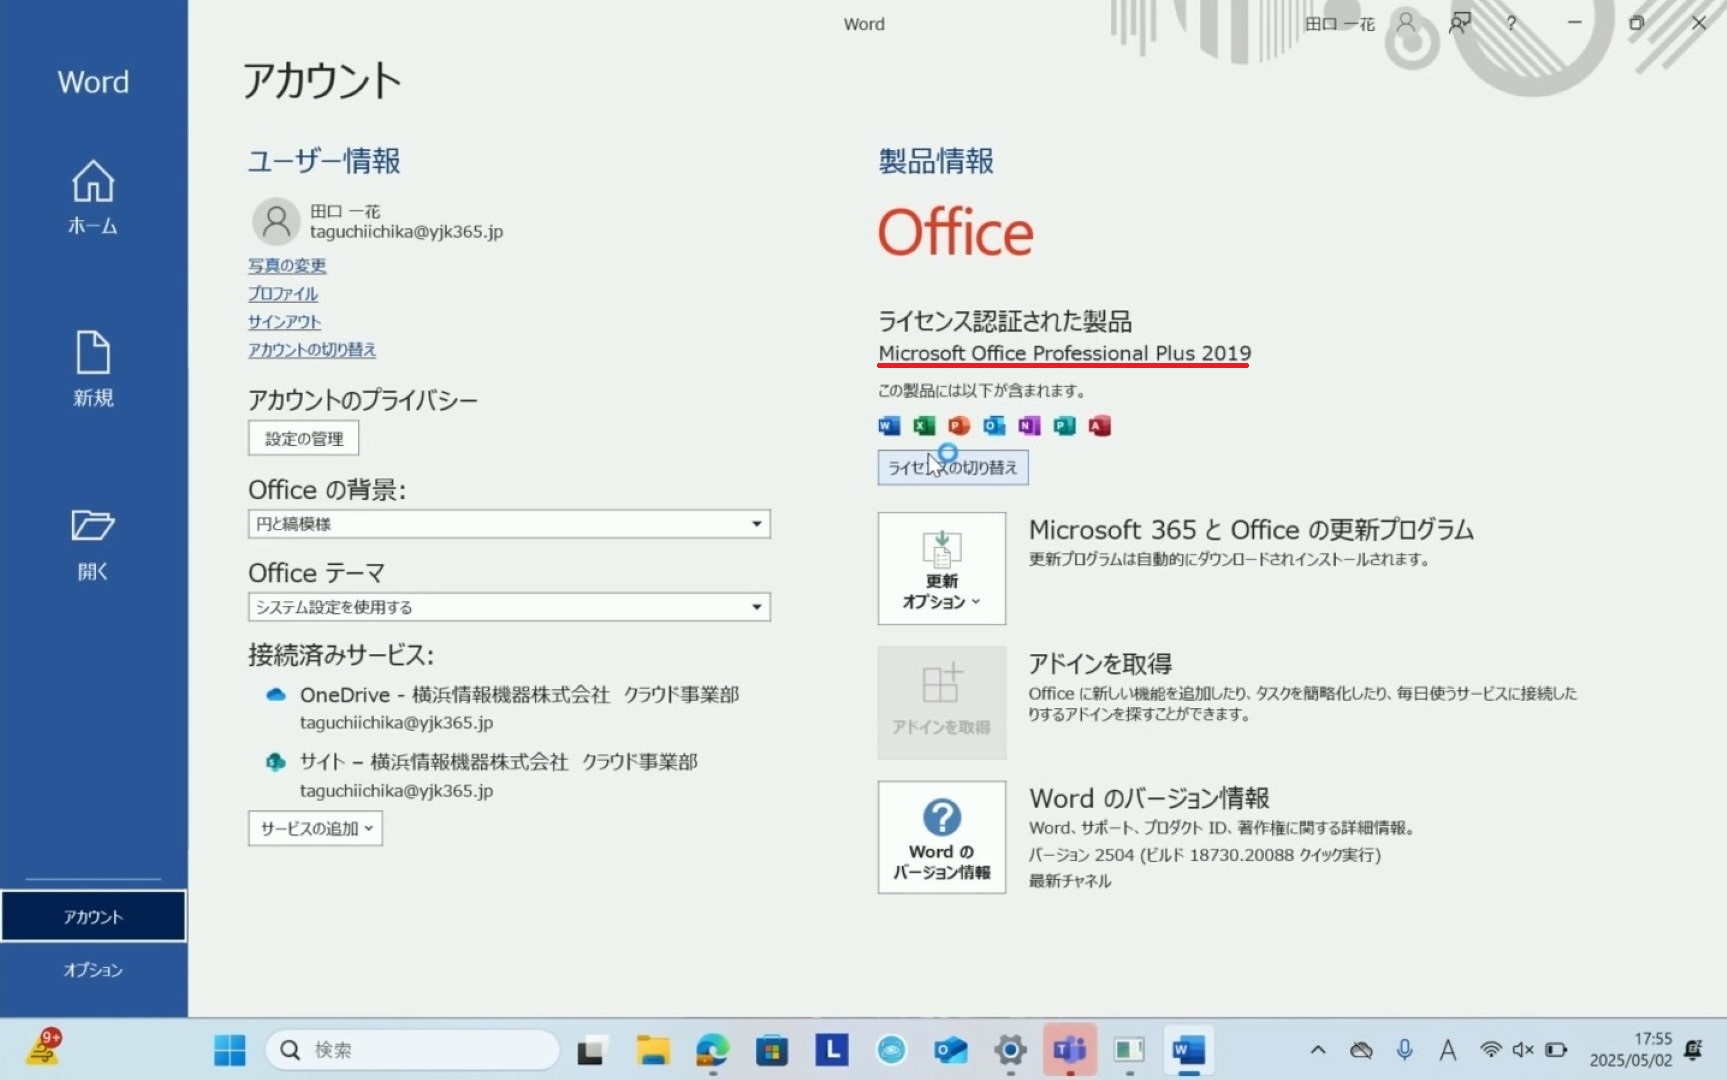The width and height of the screenshot is (1727, 1080).
Task: Click the SharePoint サイト service icon
Action: click(276, 762)
